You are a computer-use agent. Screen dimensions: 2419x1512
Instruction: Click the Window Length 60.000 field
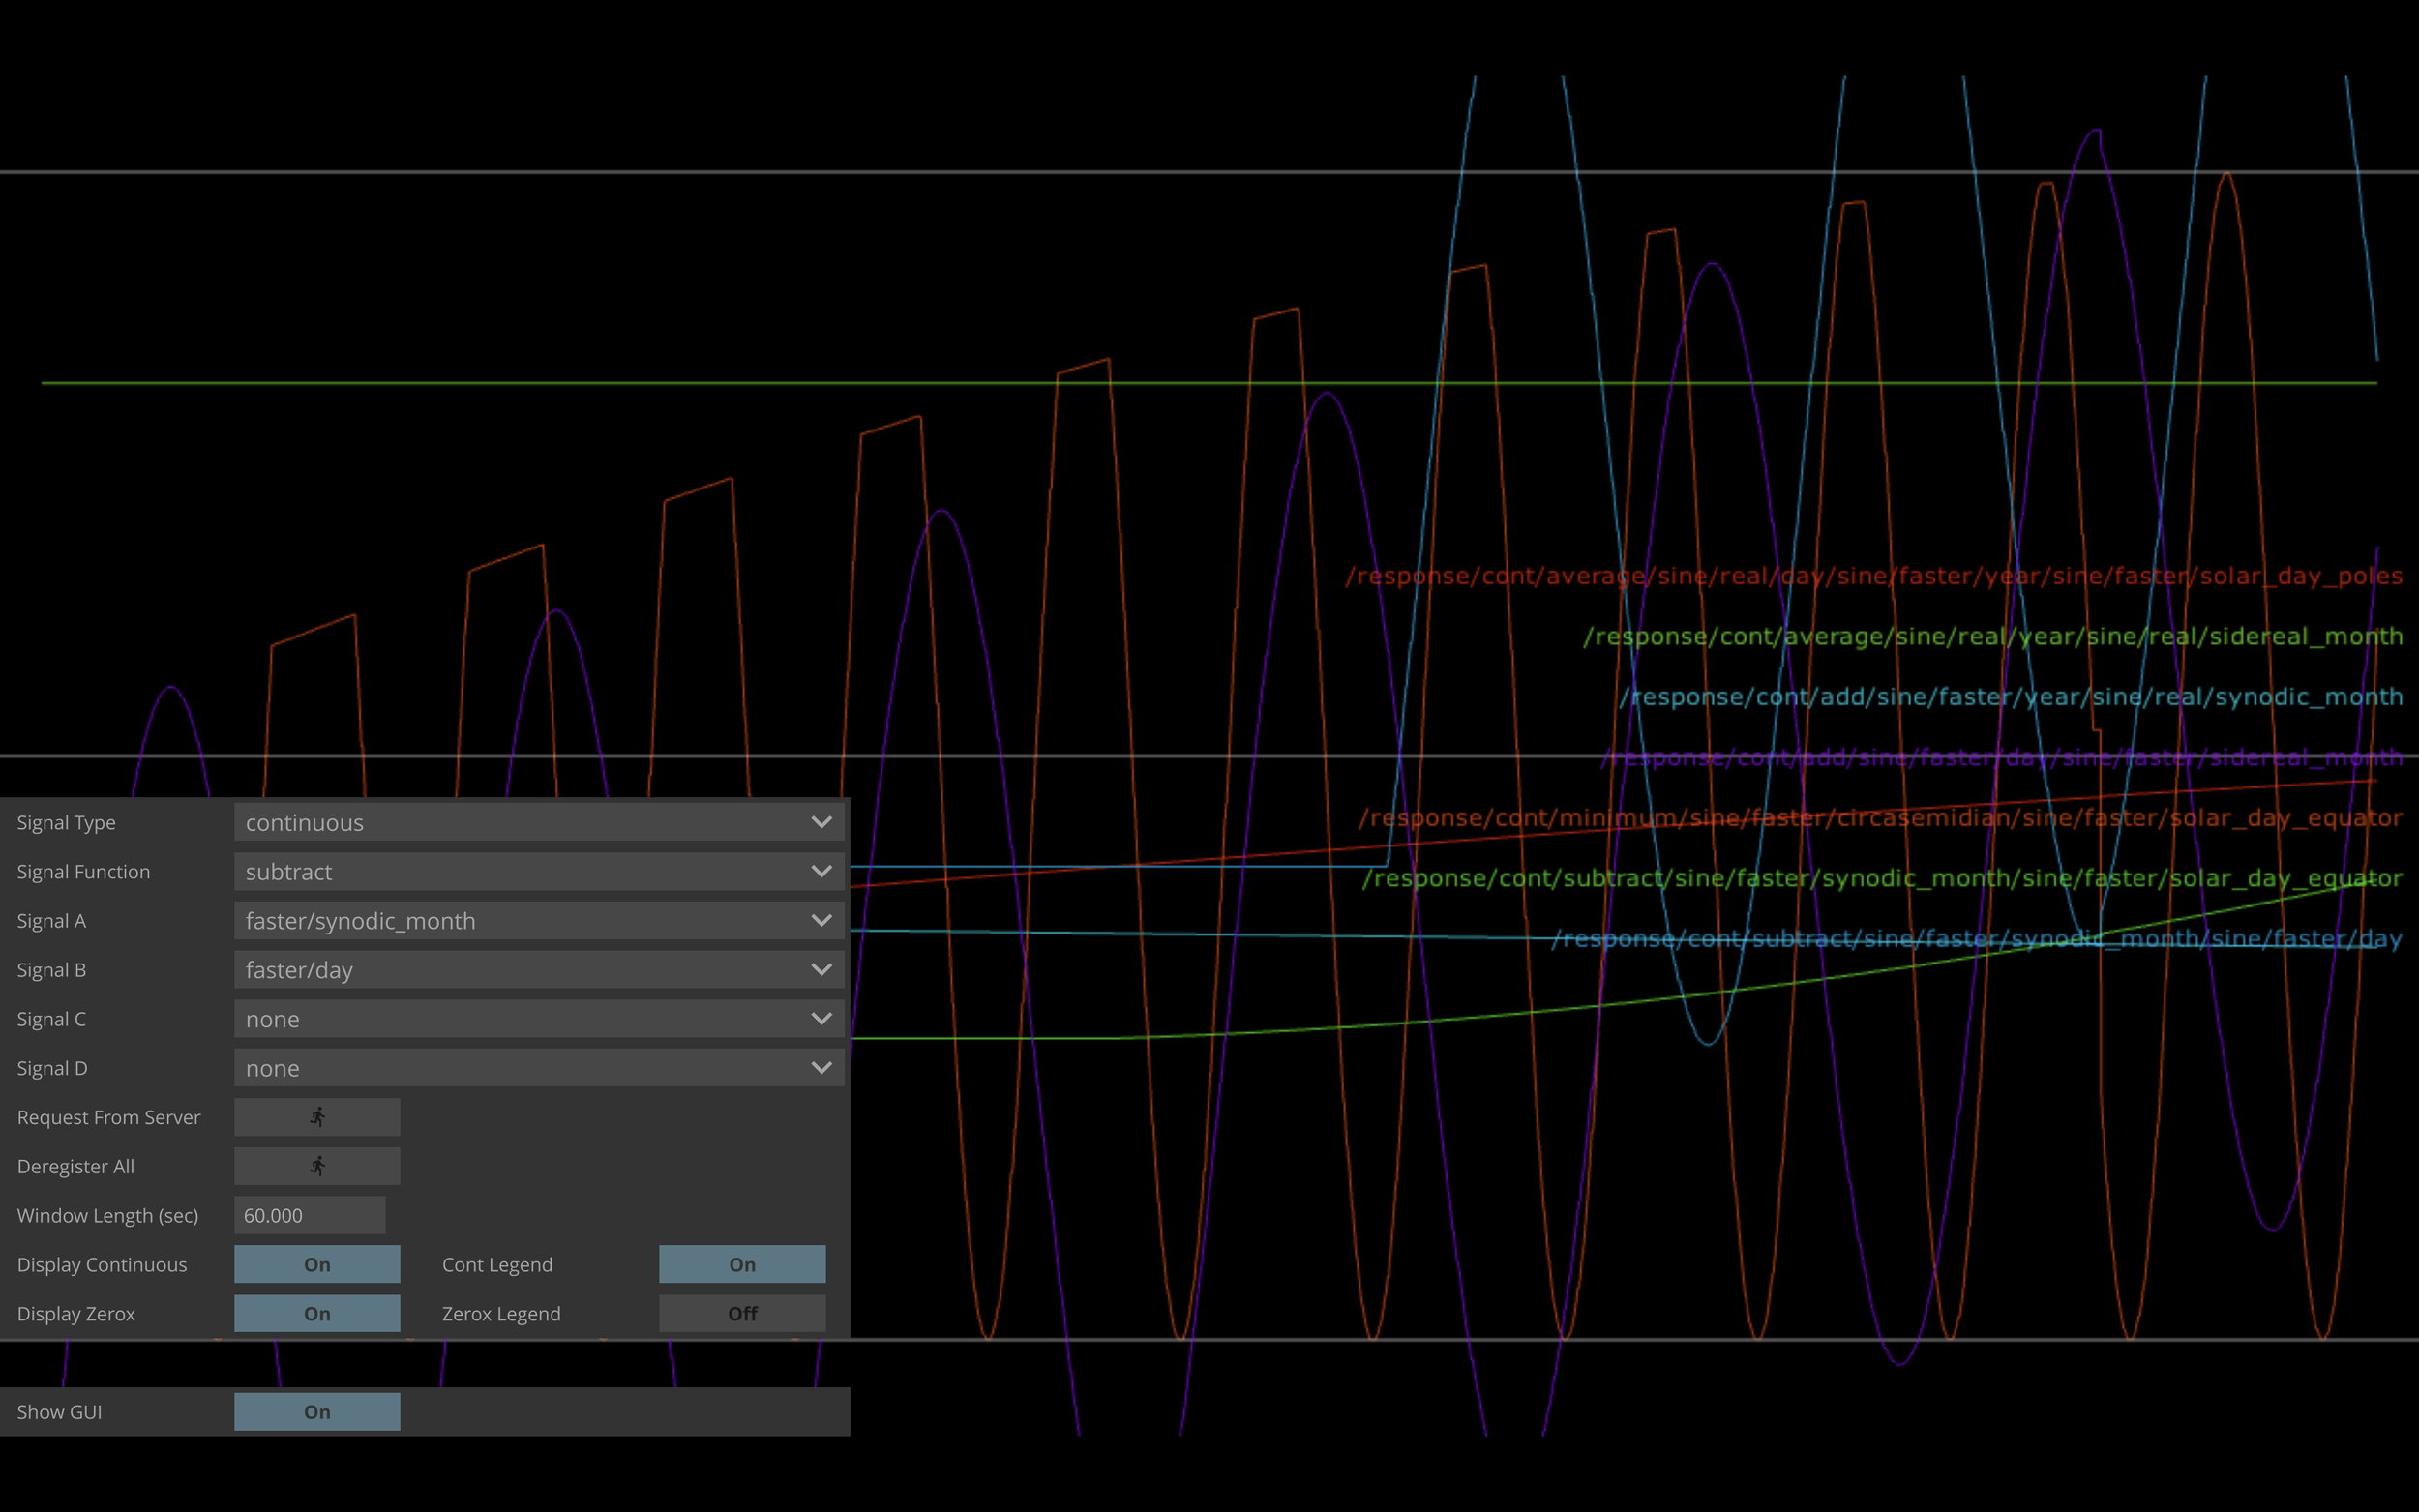click(309, 1215)
